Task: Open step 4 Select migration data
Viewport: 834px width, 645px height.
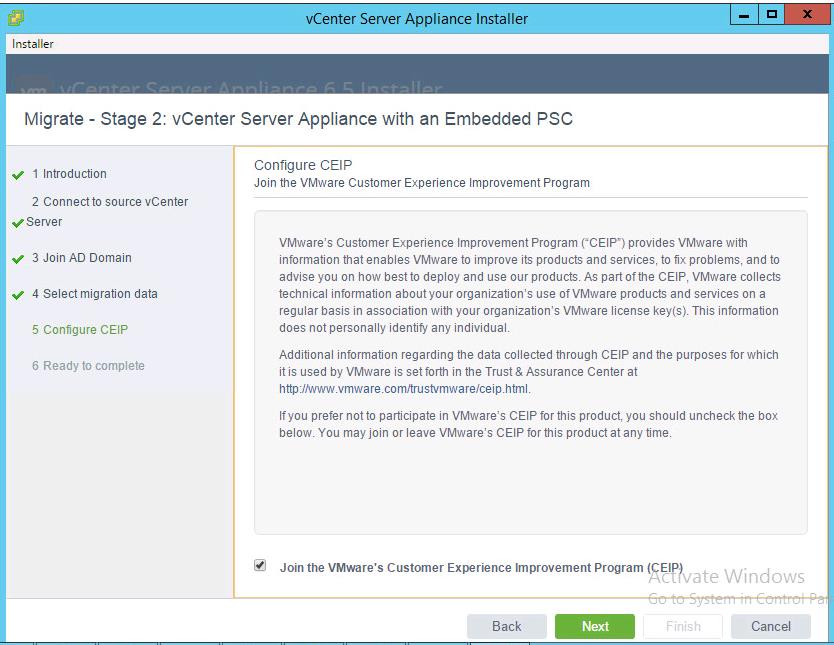Action: 95,294
